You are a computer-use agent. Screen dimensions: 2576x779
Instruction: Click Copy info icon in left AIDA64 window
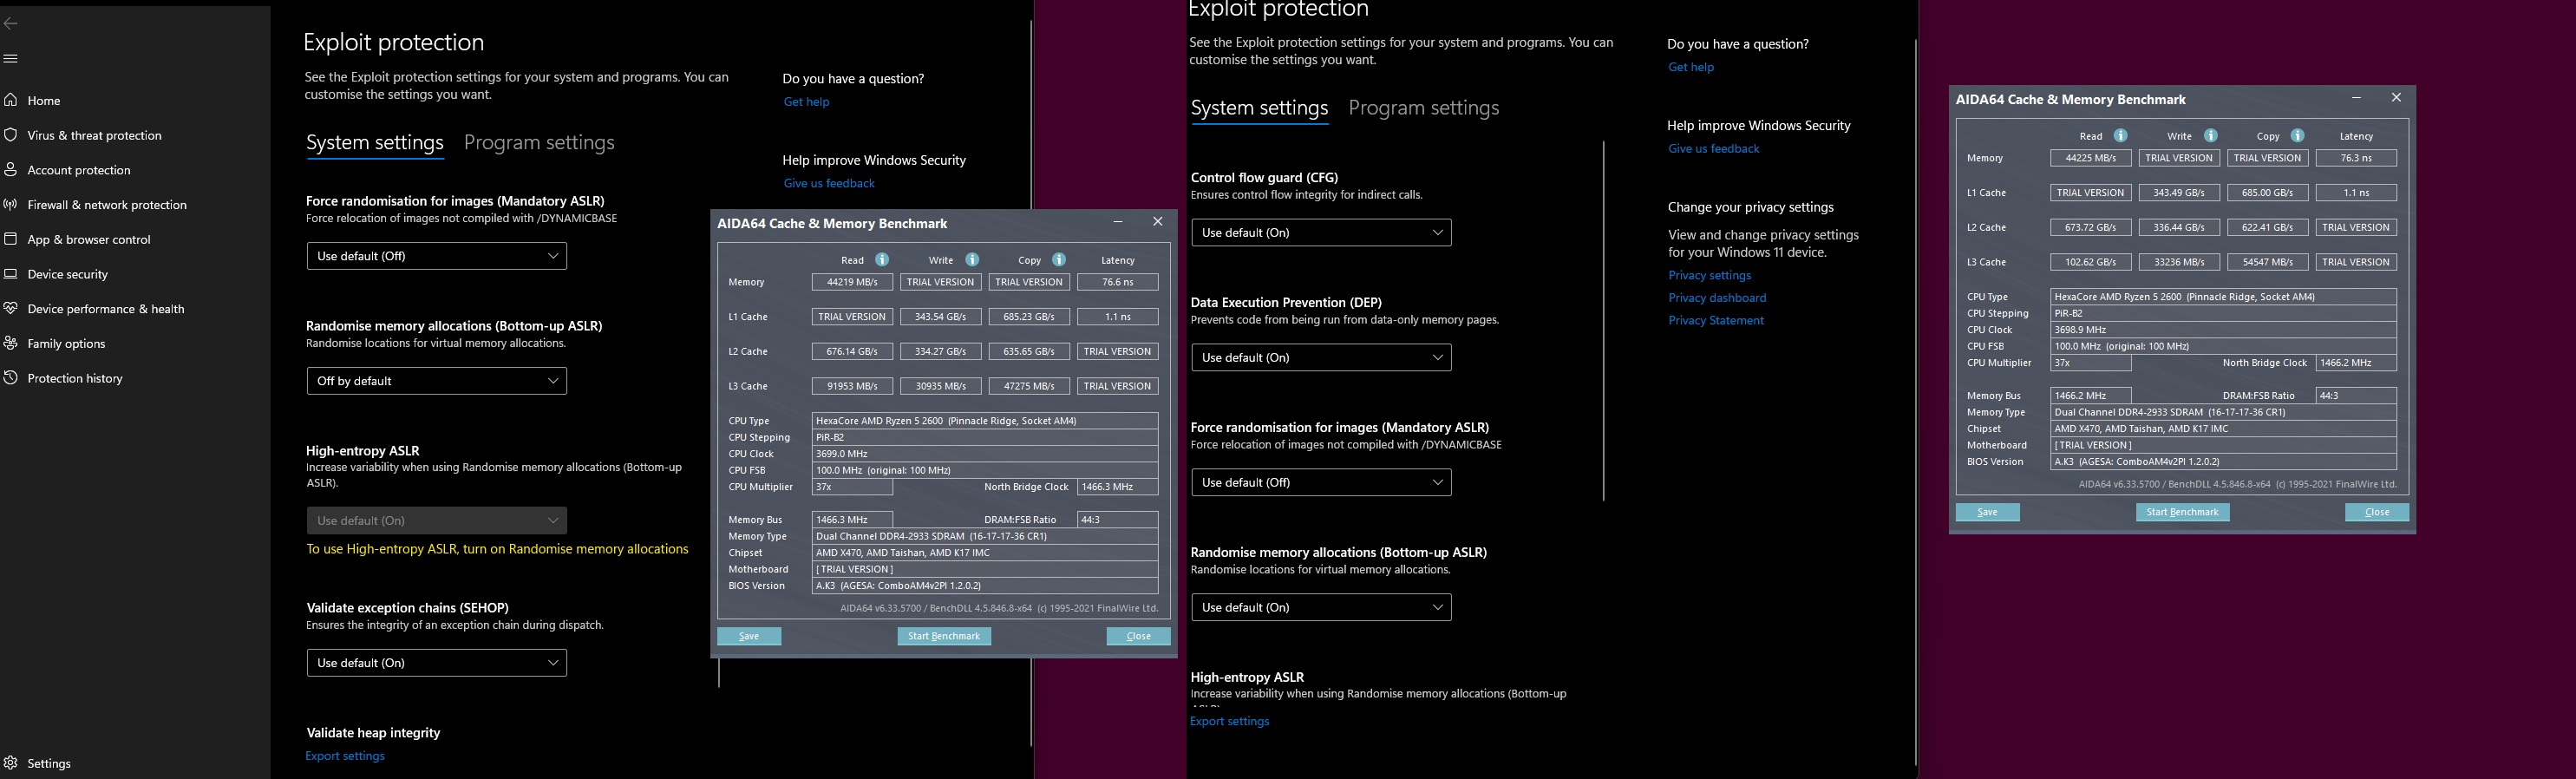[x=1059, y=260]
